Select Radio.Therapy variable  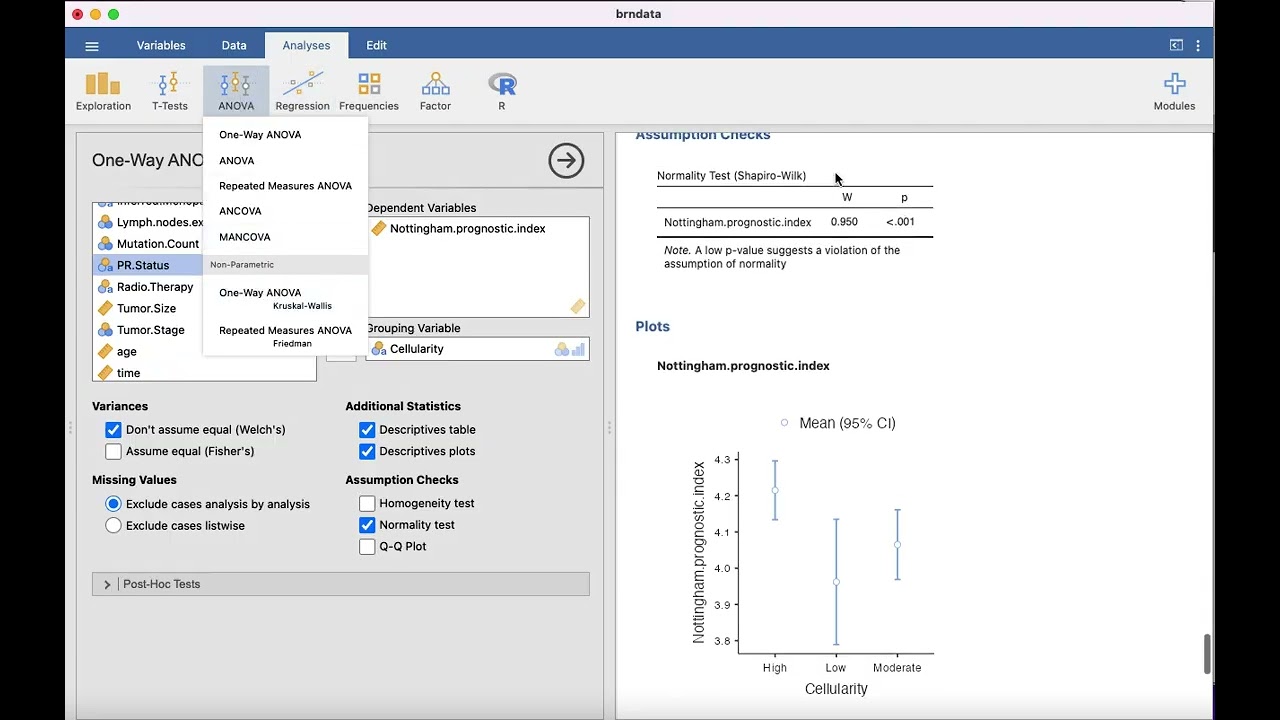[x=148, y=287]
